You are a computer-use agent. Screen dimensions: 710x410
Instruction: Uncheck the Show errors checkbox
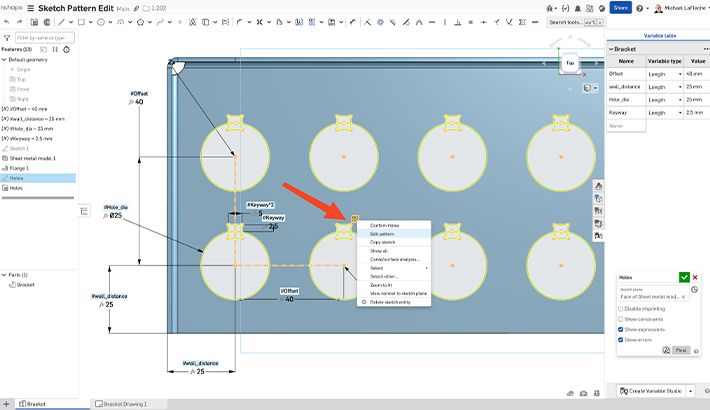click(621, 340)
